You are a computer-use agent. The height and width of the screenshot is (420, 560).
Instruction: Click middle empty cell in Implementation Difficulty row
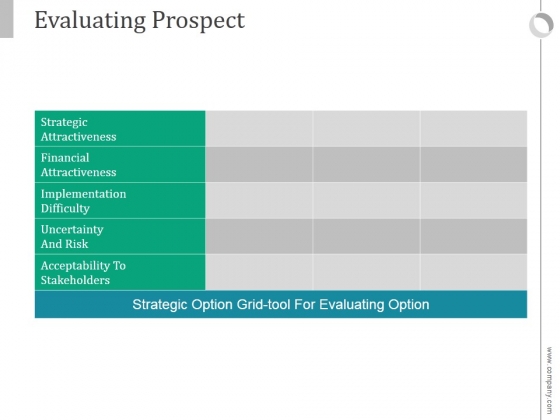pos(366,201)
